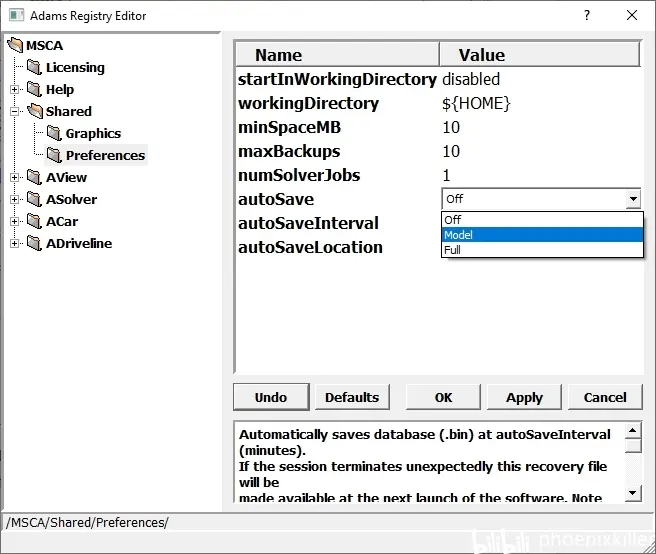
Task: Click the Undo button
Action: (271, 397)
